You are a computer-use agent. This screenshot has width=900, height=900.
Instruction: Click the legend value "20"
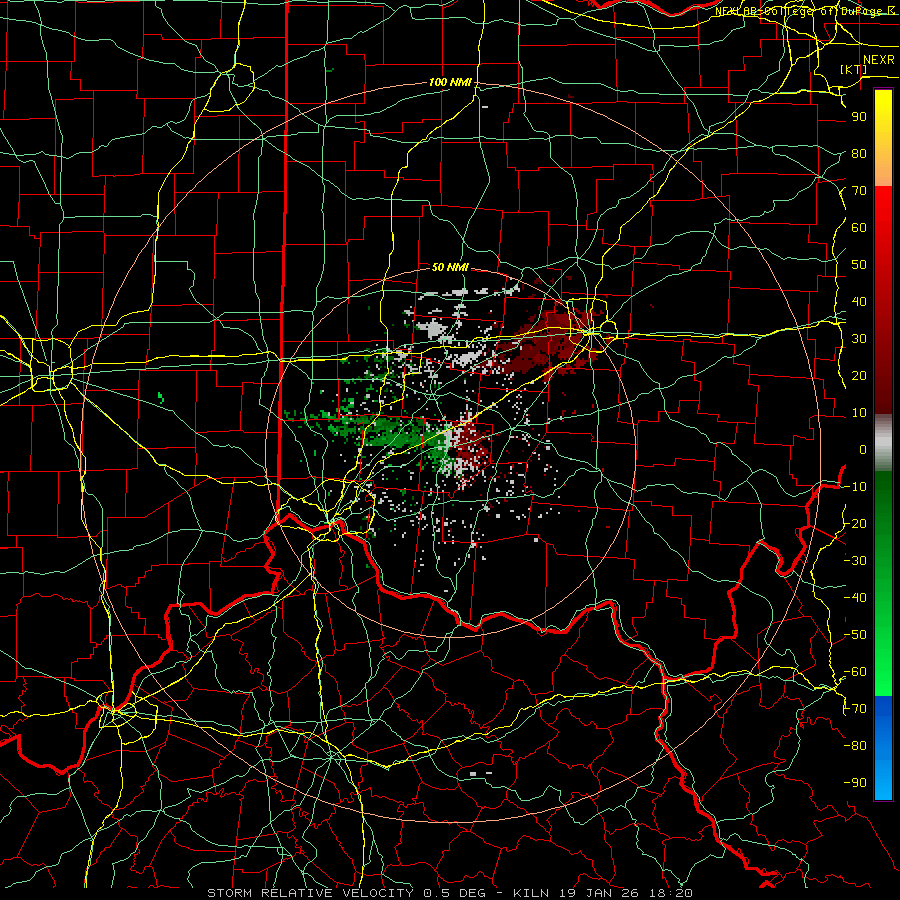tap(859, 376)
